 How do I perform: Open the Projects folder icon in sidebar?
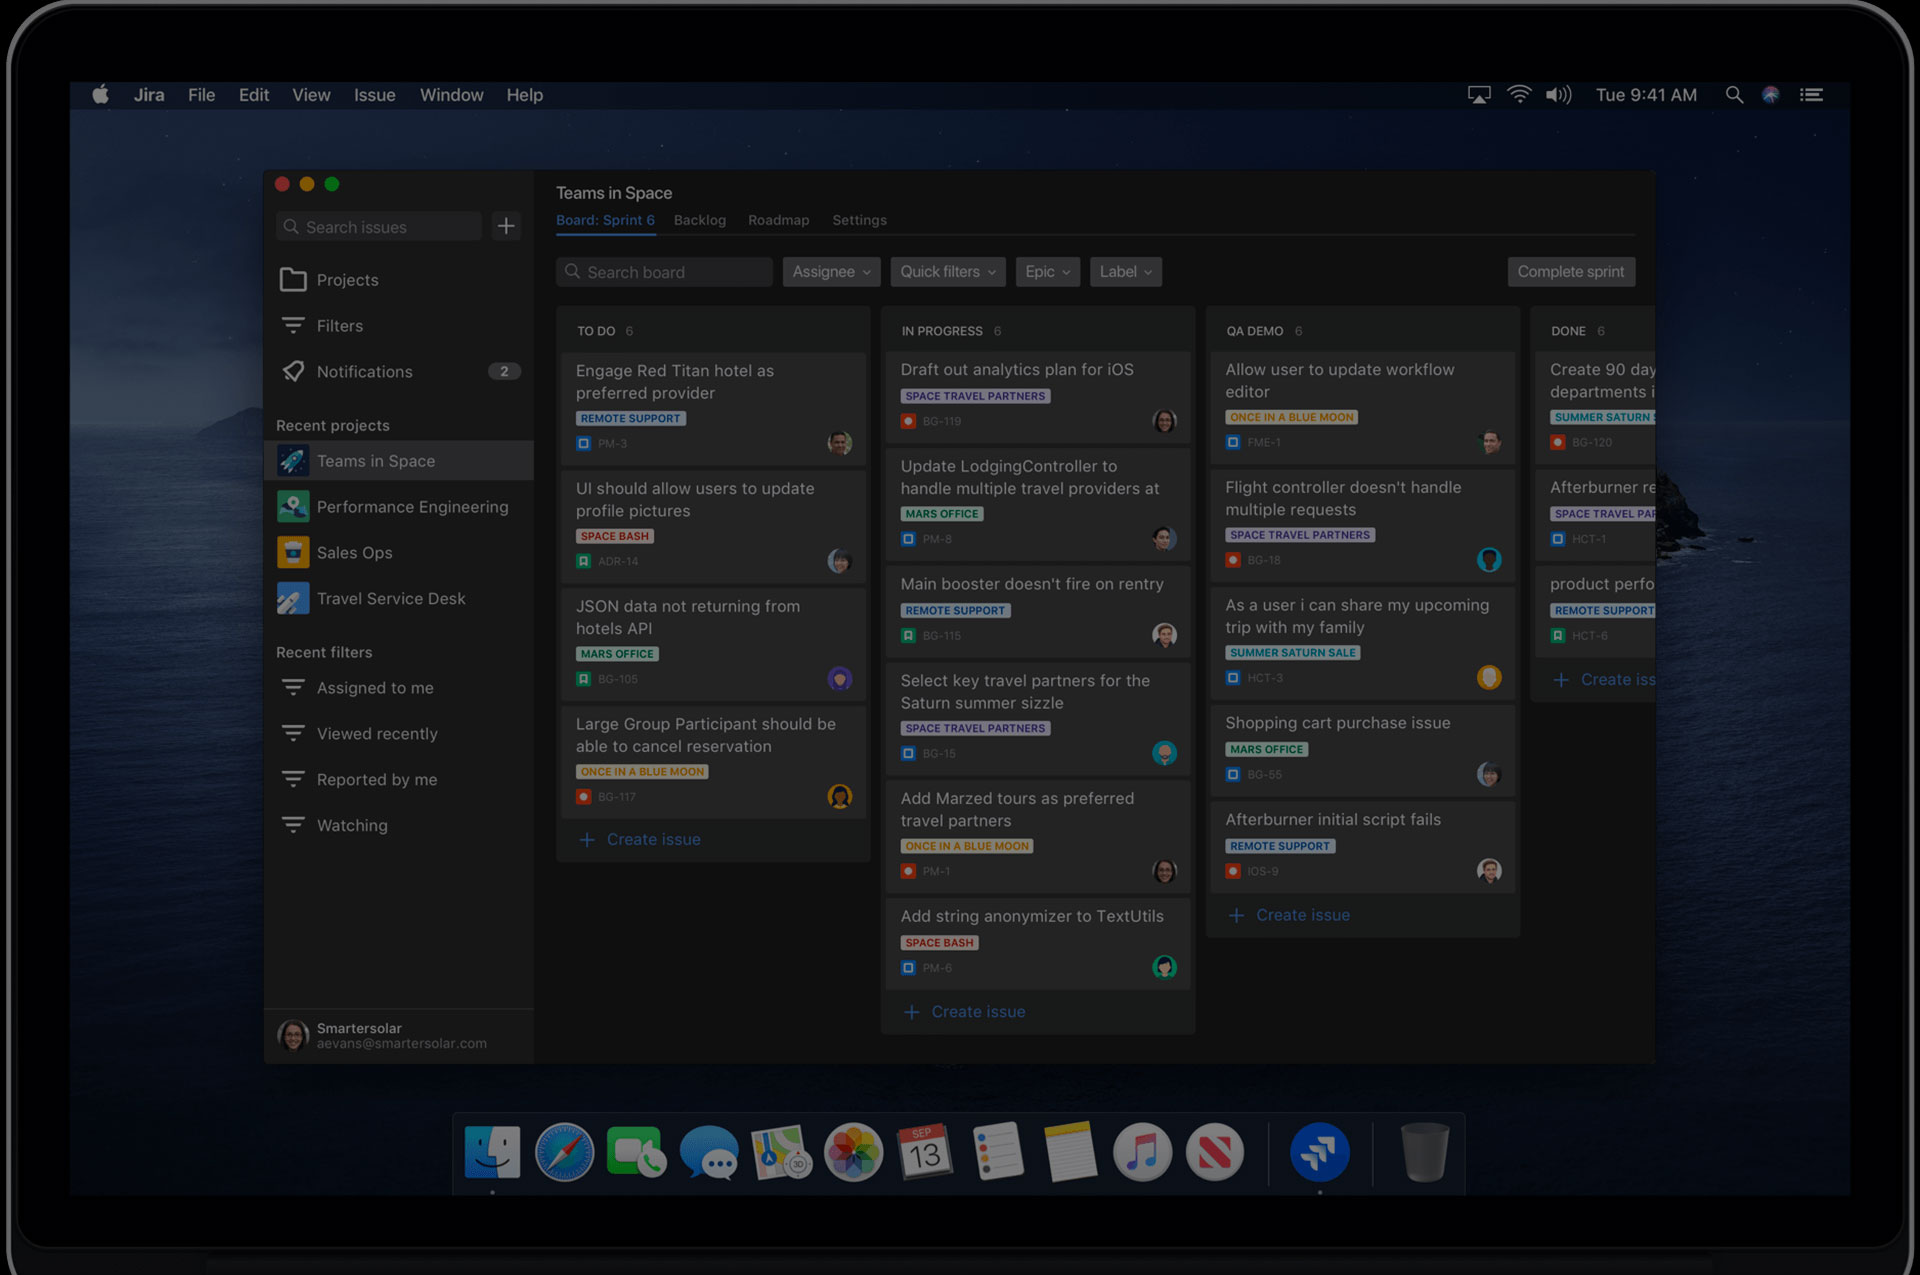pos(293,280)
